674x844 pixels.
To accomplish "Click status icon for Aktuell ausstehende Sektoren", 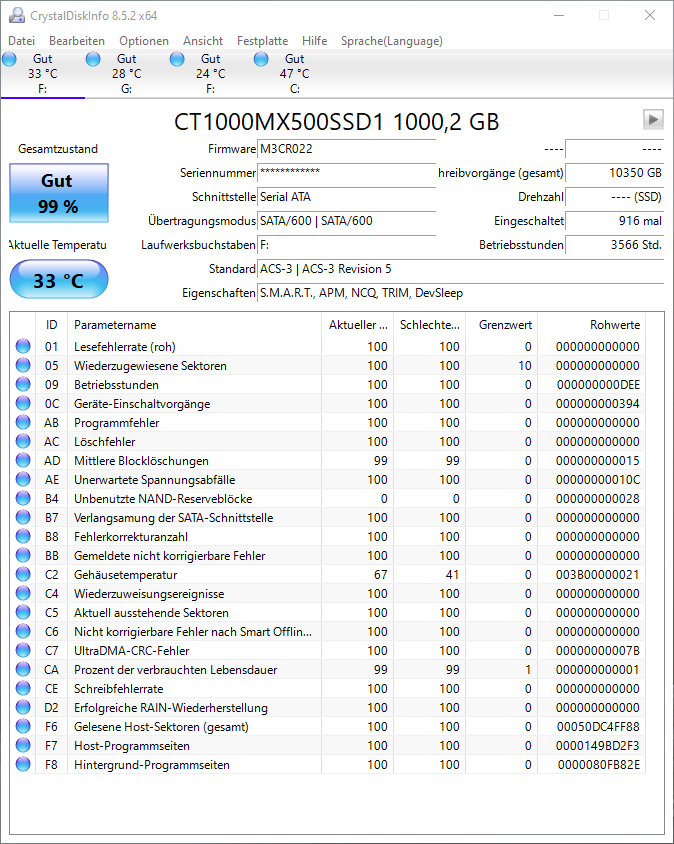I will point(23,612).
